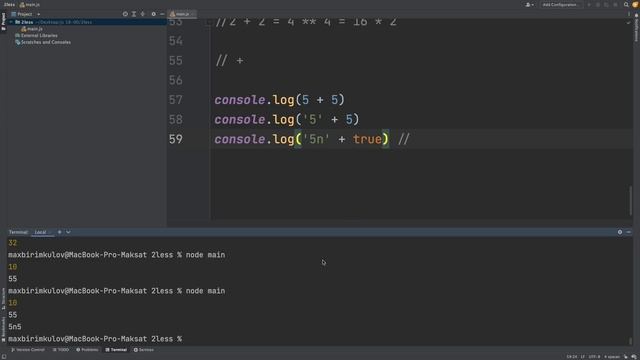The width and height of the screenshot is (640, 360).
Task: Open Project panel gear options
Action: (153, 14)
